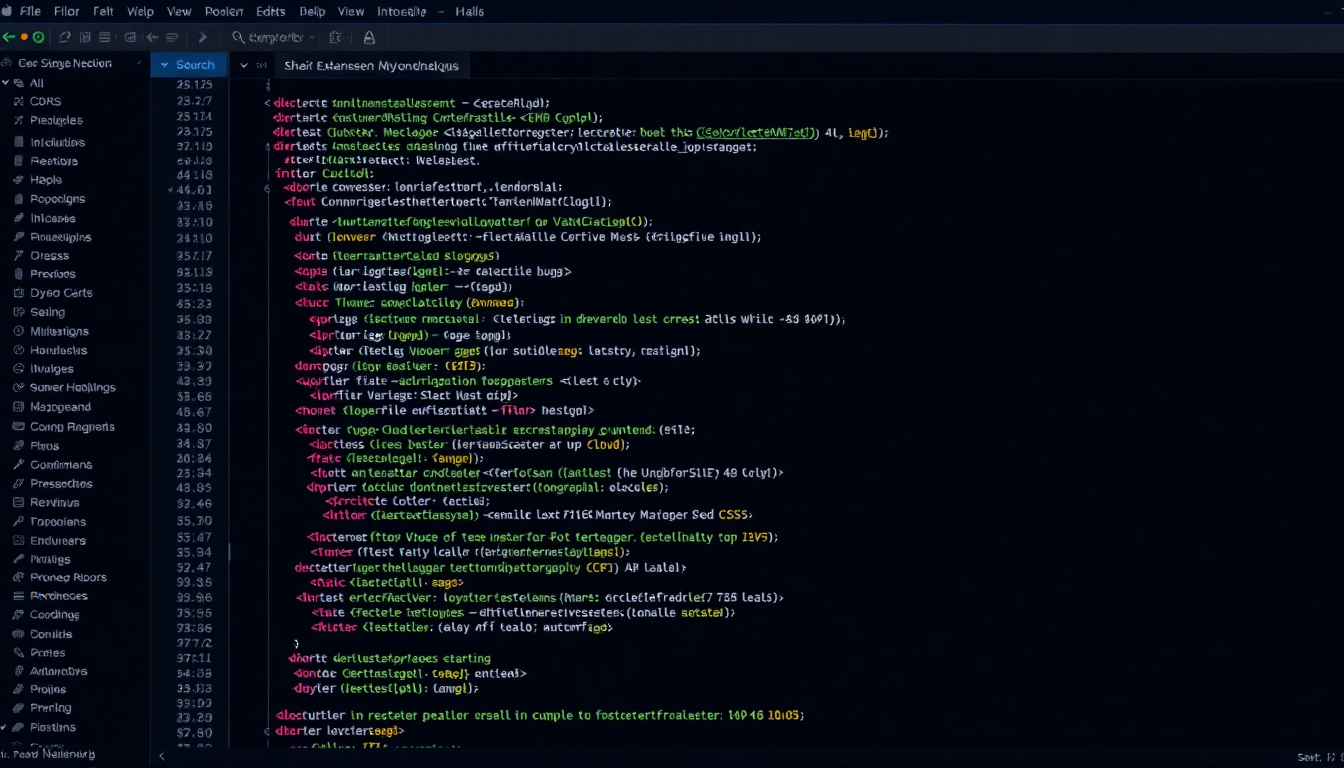This screenshot has width=1344, height=768.
Task: Open the Halls menu
Action: pyautogui.click(x=468, y=11)
